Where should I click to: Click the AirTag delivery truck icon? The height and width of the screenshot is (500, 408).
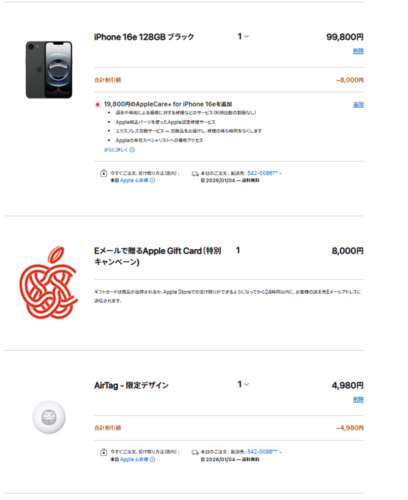click(195, 452)
